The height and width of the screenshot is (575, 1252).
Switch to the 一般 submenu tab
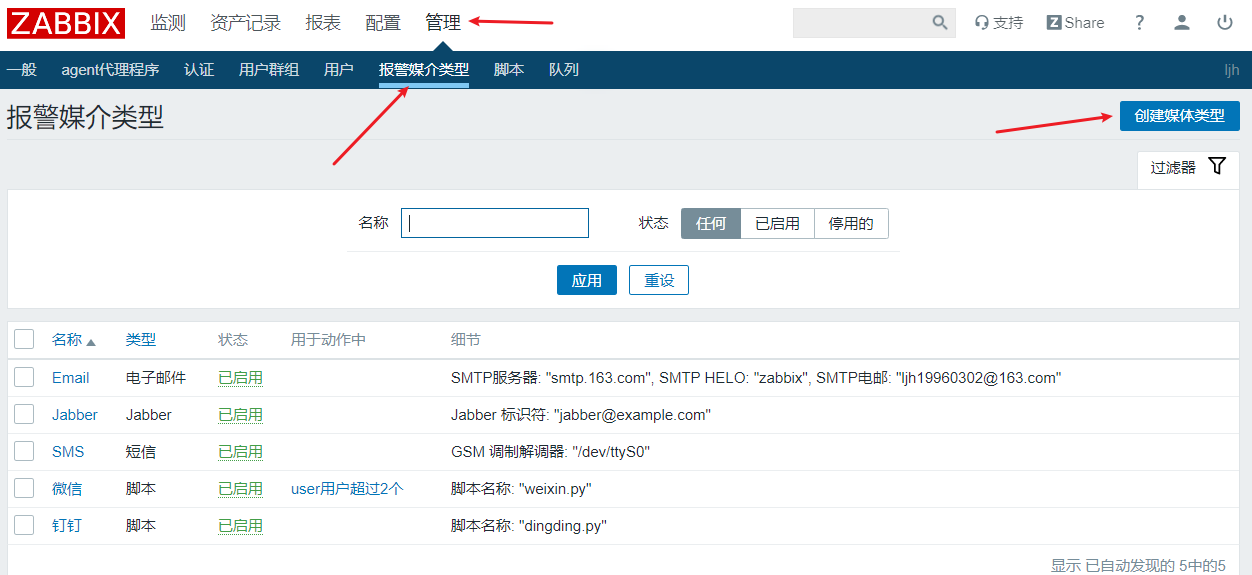22,70
